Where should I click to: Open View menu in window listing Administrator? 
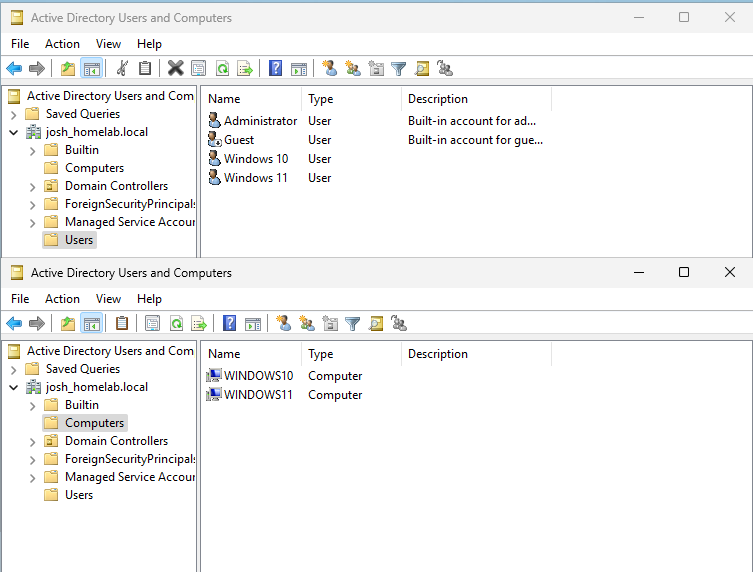click(x=108, y=44)
